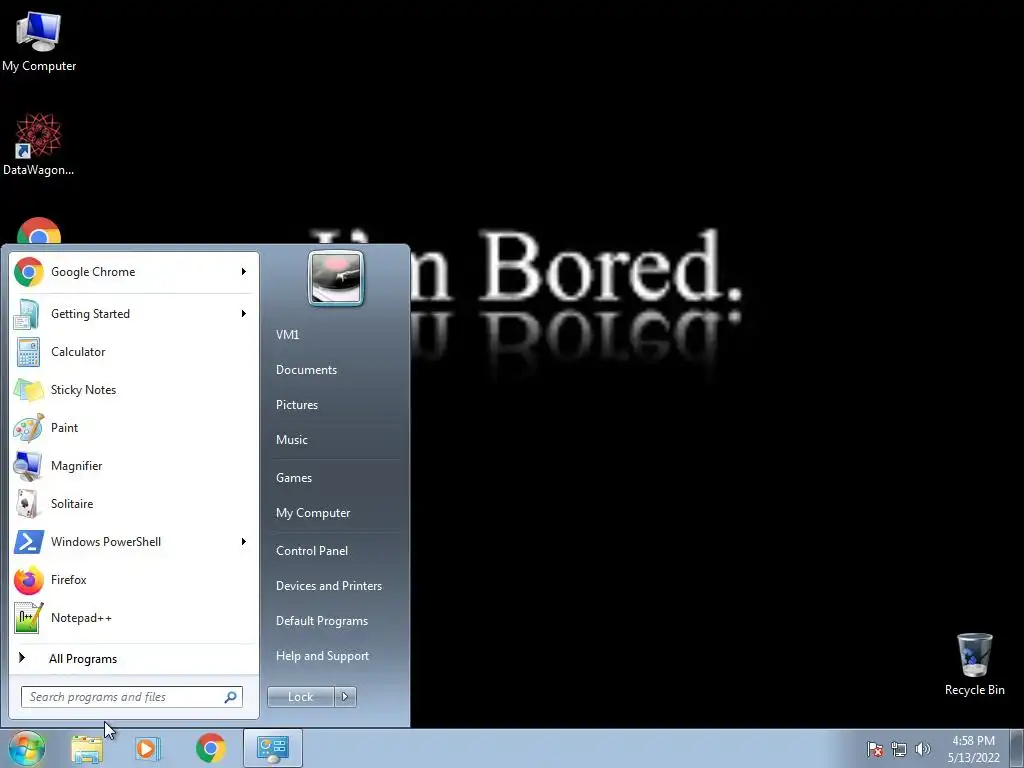Click the search magnifier icon
This screenshot has height=768, width=1024.
(231, 697)
